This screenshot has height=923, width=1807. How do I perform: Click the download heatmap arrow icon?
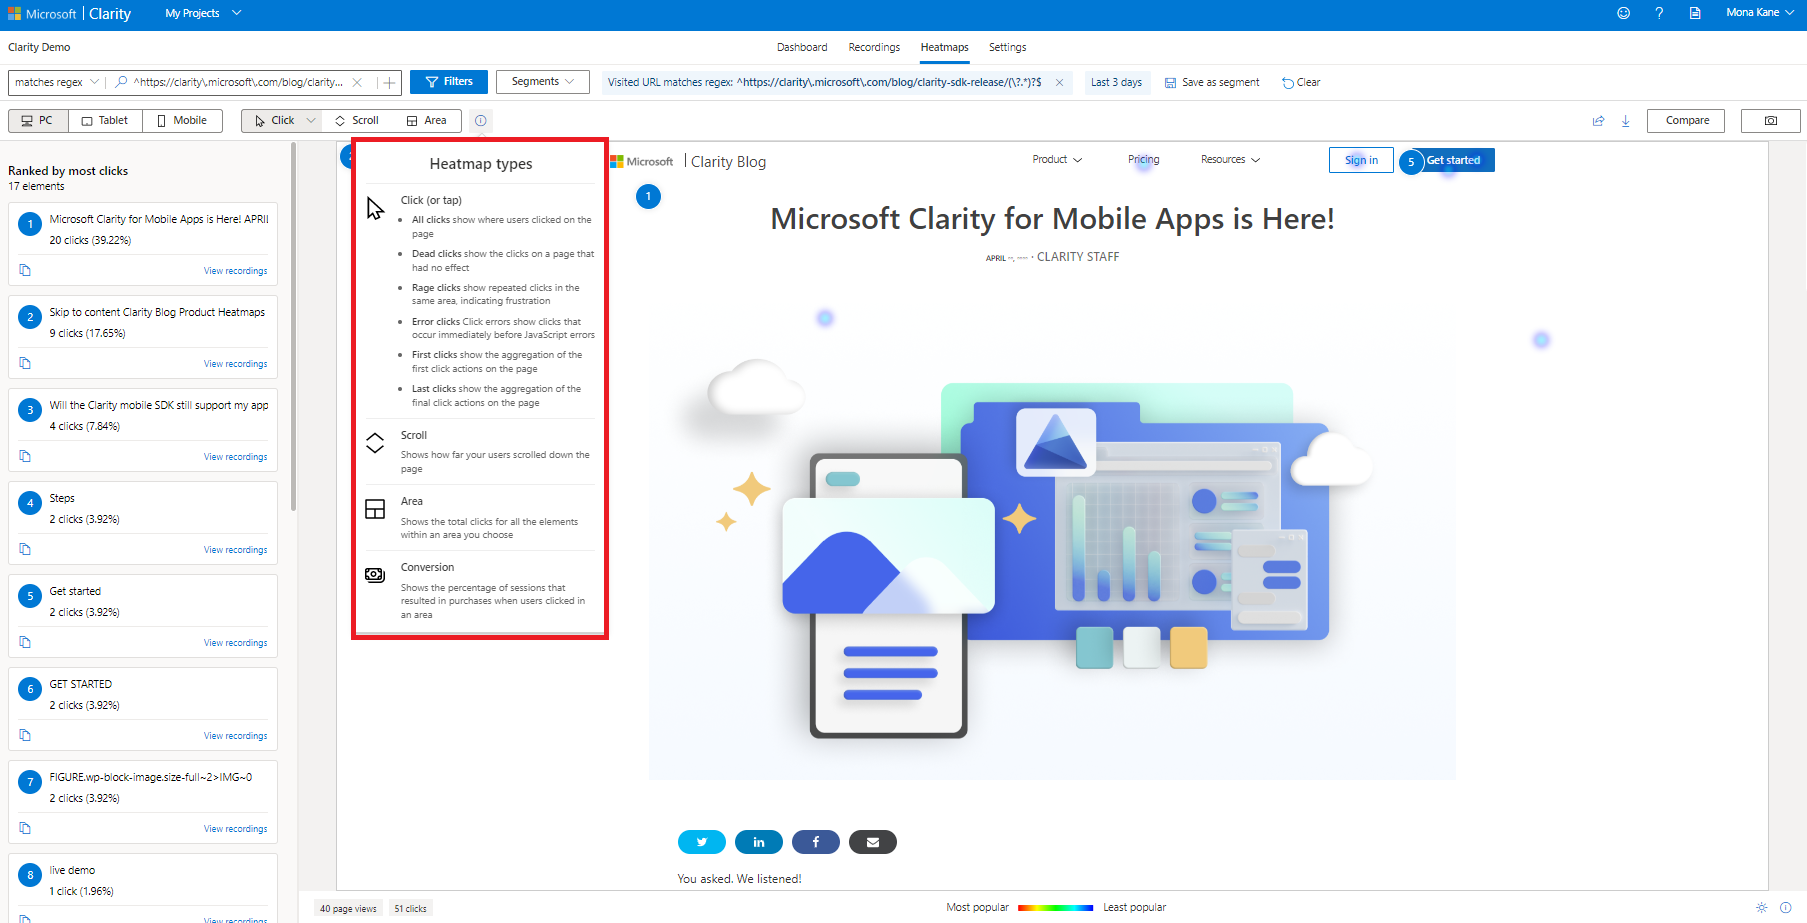(x=1626, y=121)
